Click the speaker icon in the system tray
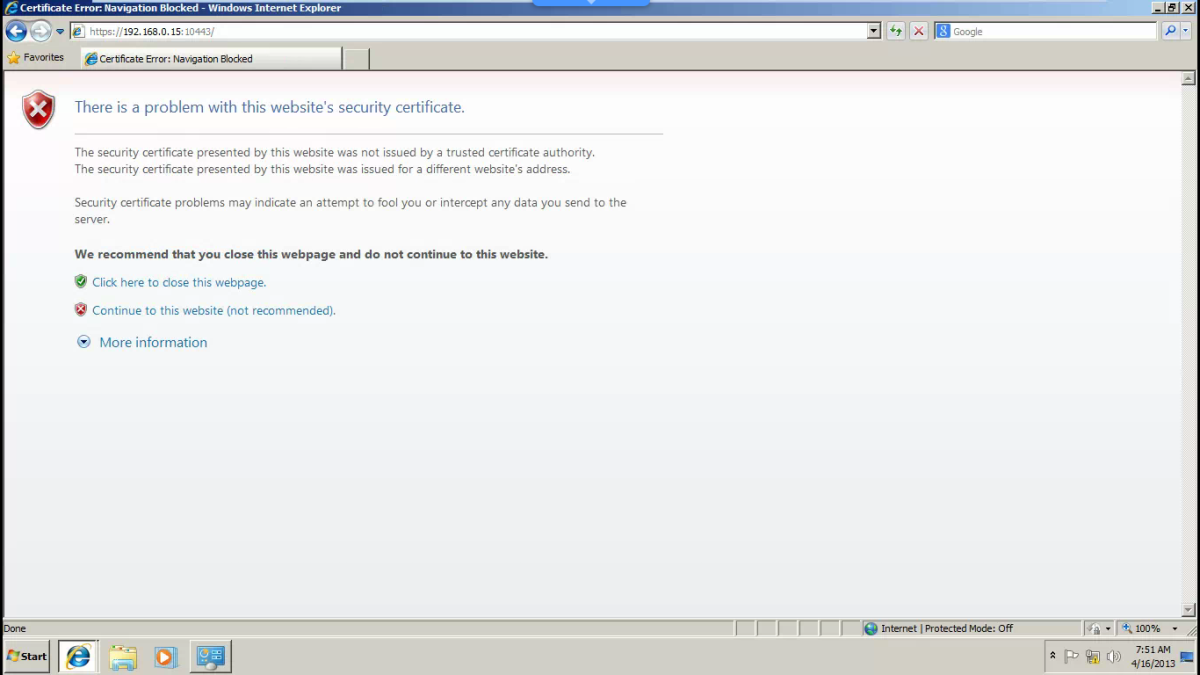The height and width of the screenshot is (675, 1200). 1113,656
